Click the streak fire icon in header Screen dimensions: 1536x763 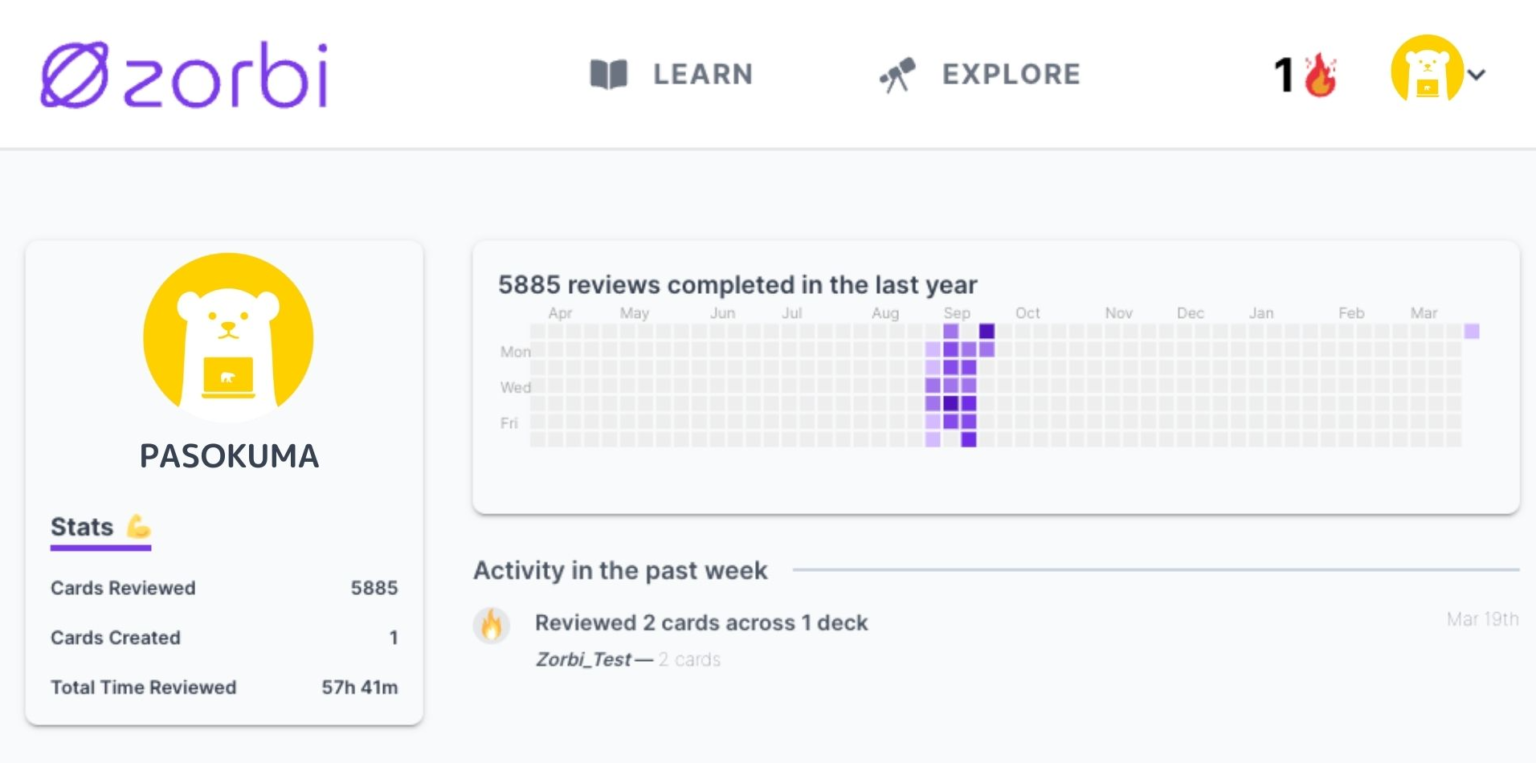pyautogui.click(x=1320, y=75)
